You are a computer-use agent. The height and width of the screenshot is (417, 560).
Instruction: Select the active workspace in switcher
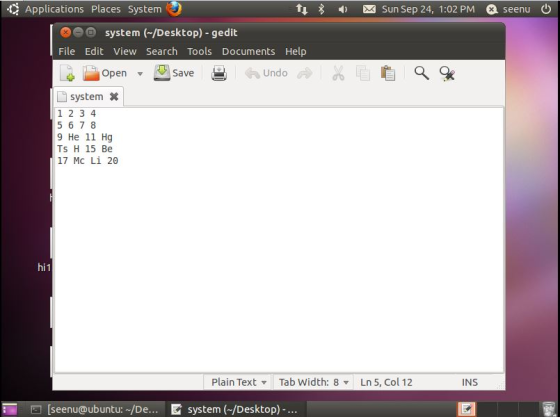(466, 409)
